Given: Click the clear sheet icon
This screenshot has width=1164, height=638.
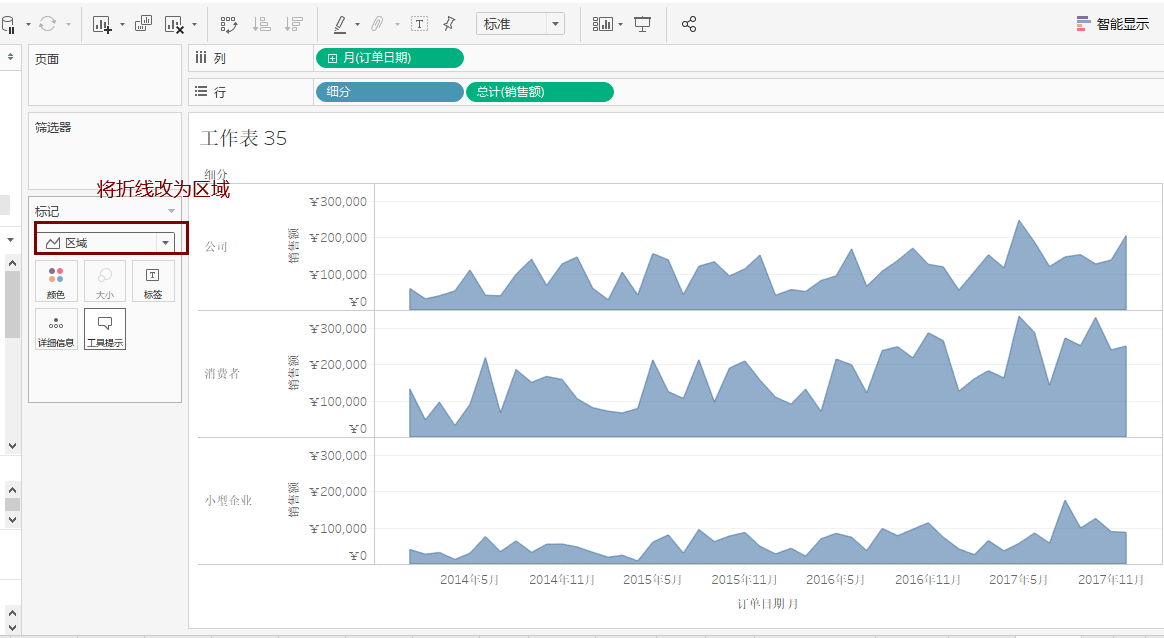Looking at the screenshot, I should tap(174, 25).
